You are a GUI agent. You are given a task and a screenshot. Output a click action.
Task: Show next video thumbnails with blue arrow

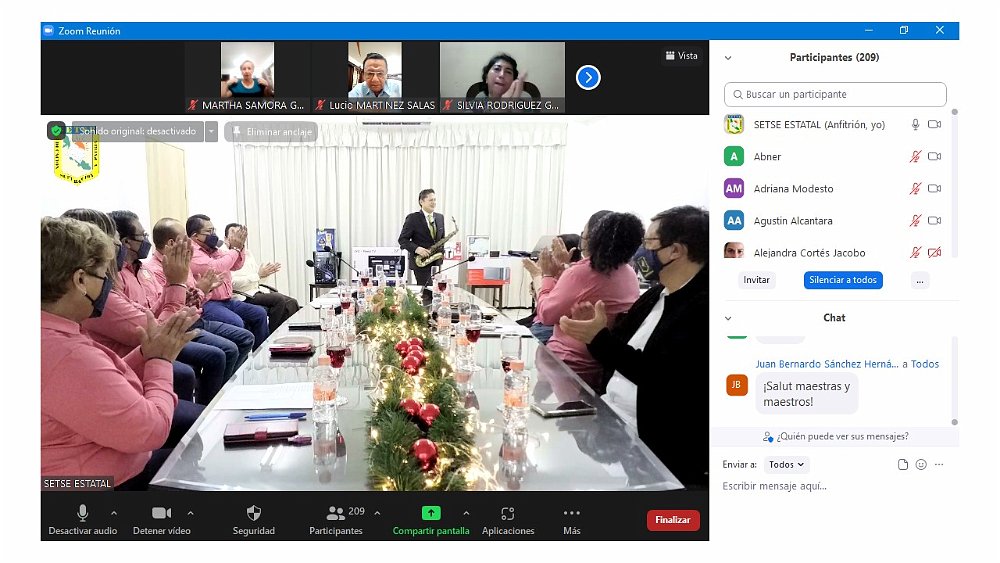588,77
